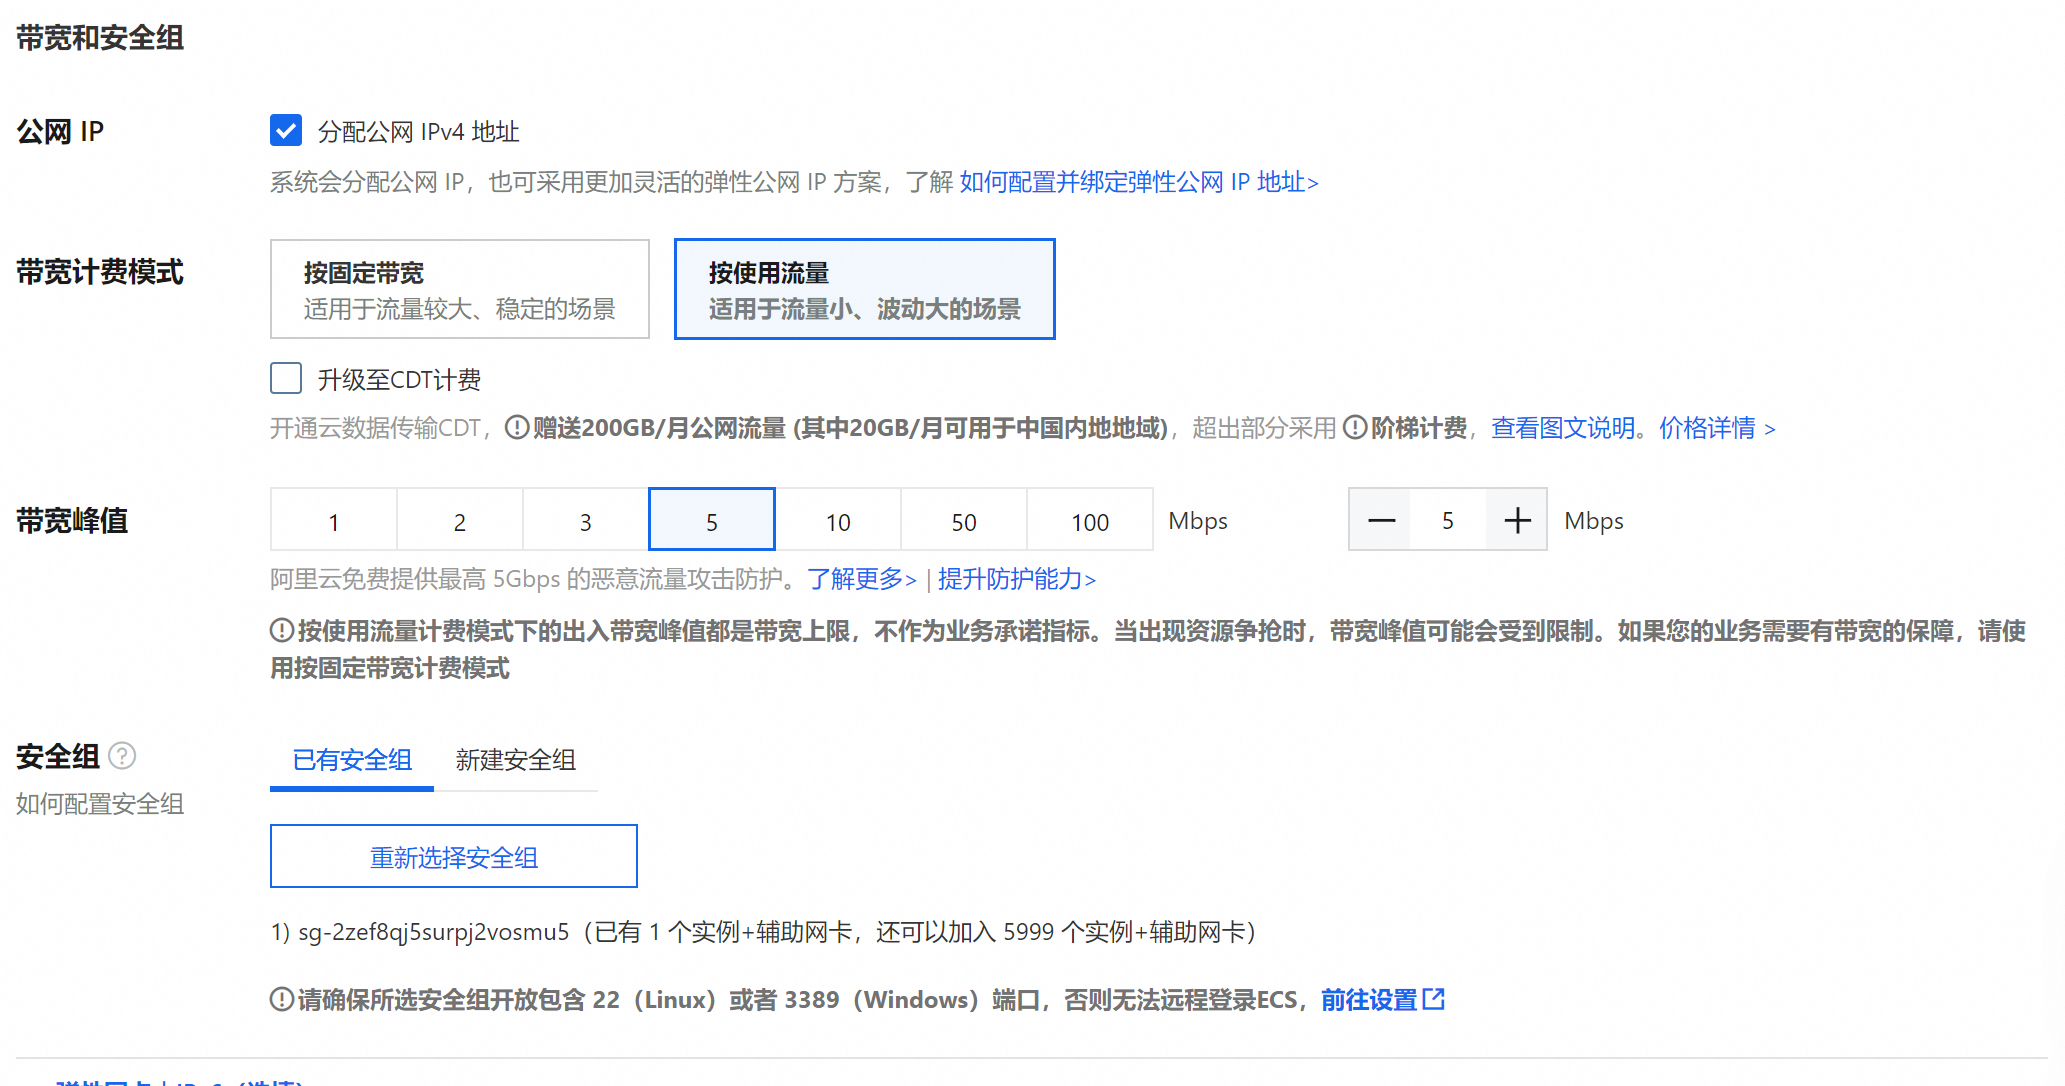This screenshot has height=1086, width=2065.
Task: Uncheck 分配公网 IPv4 地址 checkbox
Action: pyautogui.click(x=286, y=131)
